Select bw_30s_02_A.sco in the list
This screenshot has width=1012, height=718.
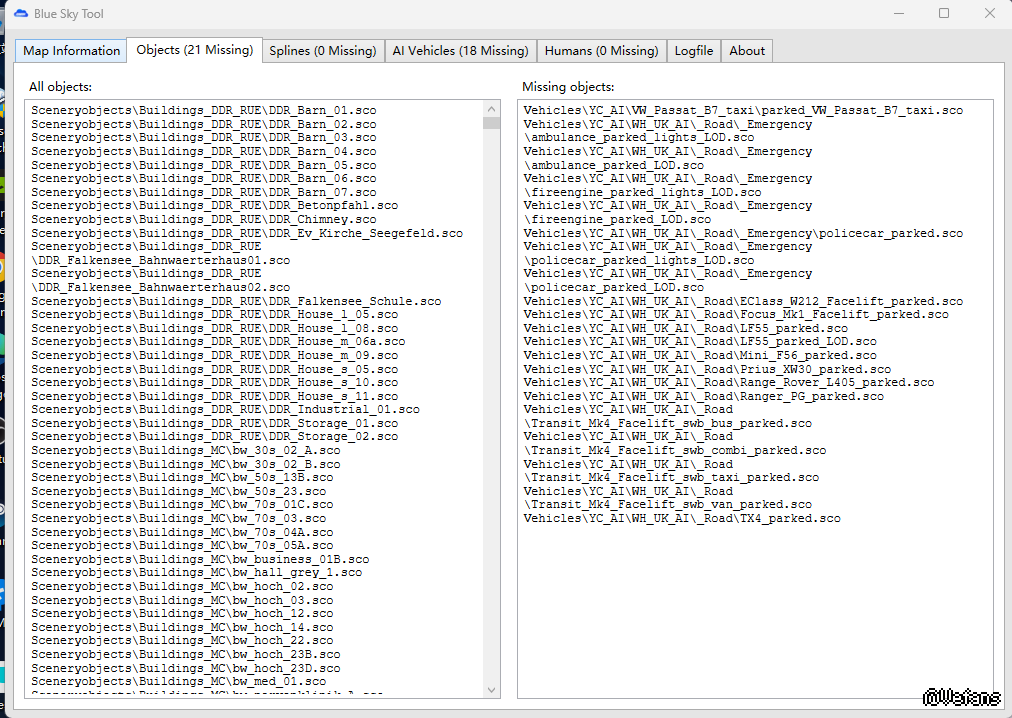click(x=185, y=450)
